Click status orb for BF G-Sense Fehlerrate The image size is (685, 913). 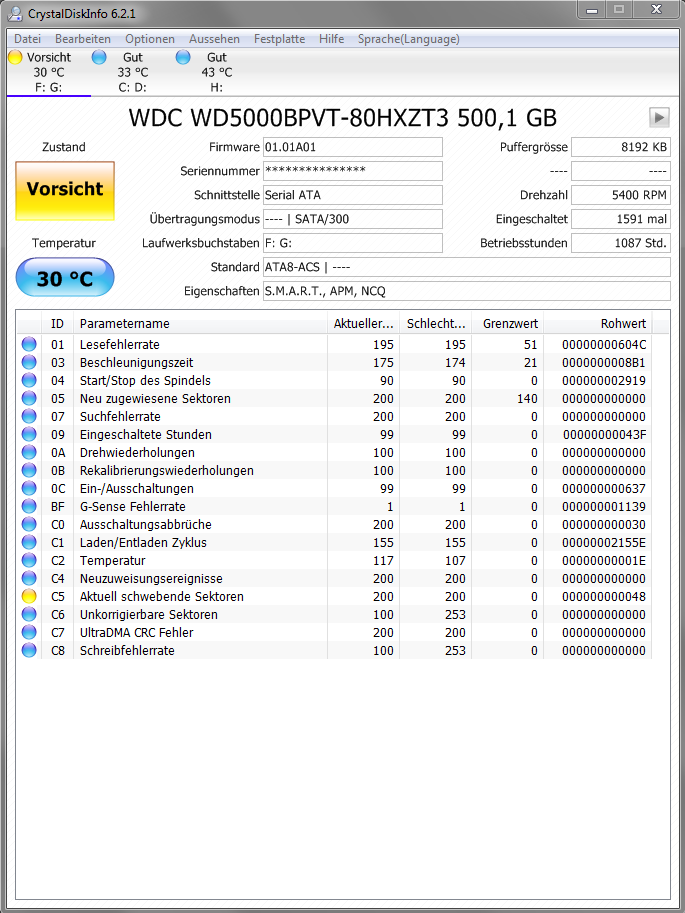(x=29, y=507)
